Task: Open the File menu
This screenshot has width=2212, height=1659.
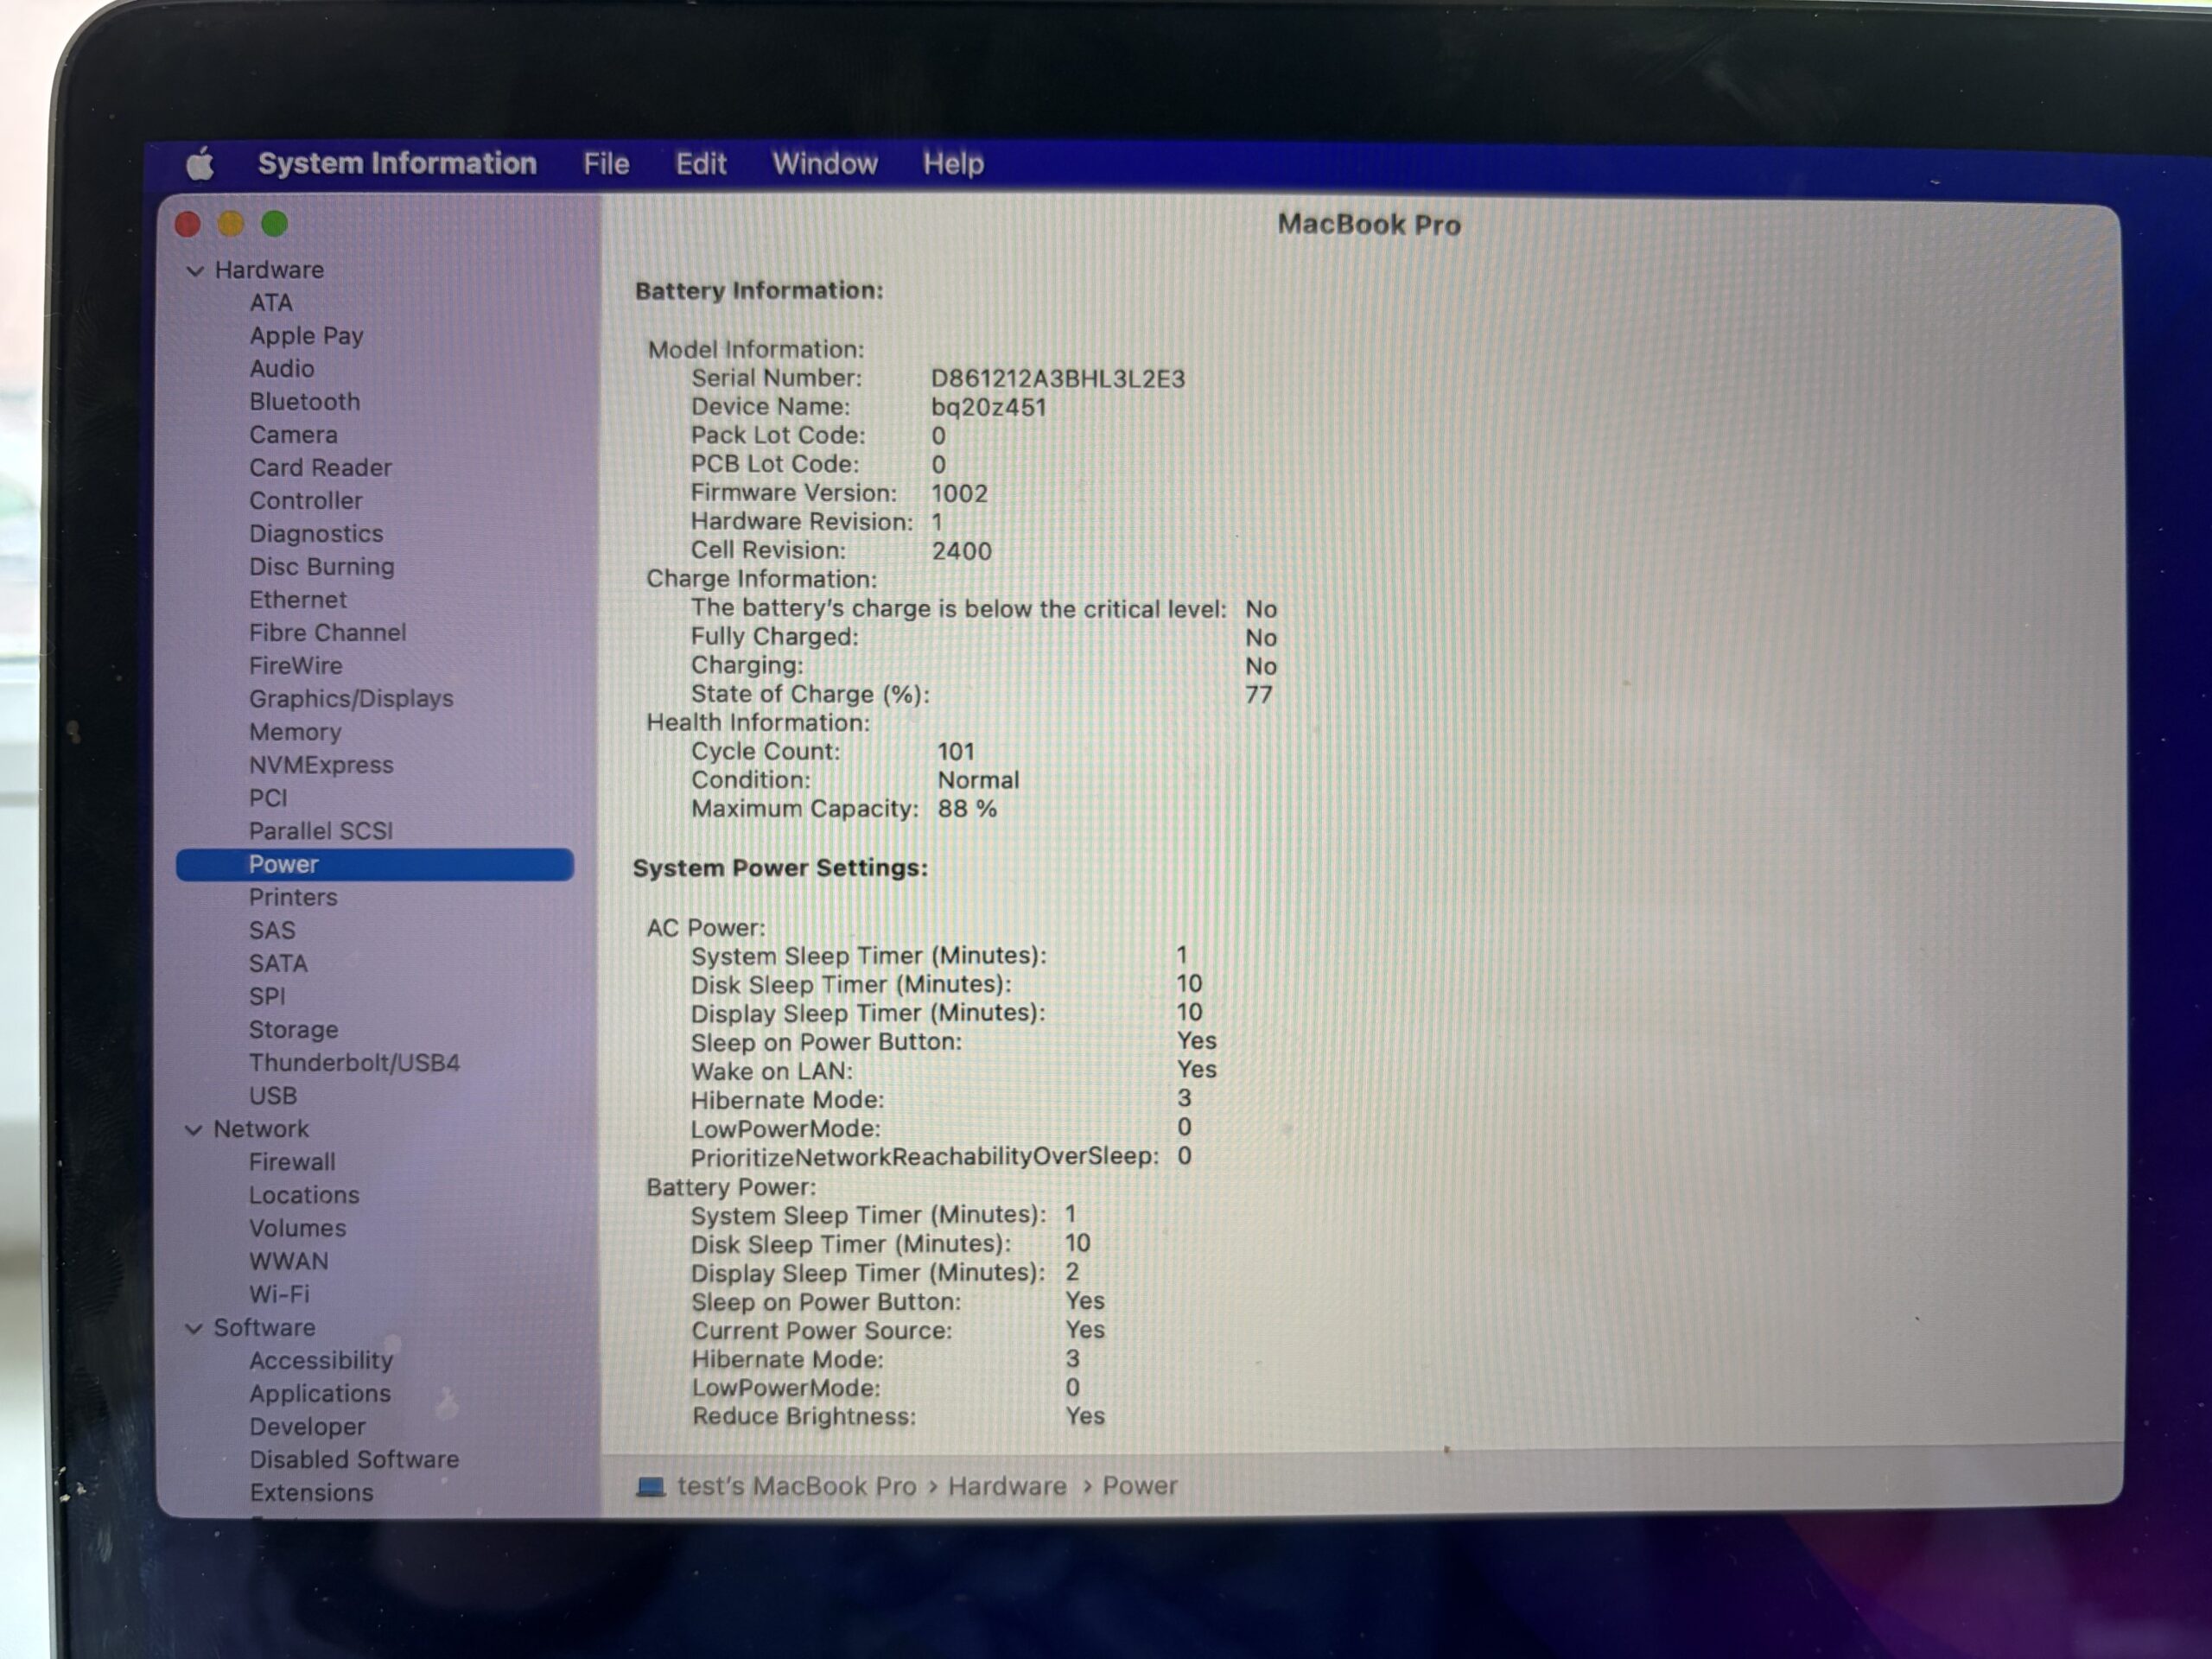Action: pos(606,163)
